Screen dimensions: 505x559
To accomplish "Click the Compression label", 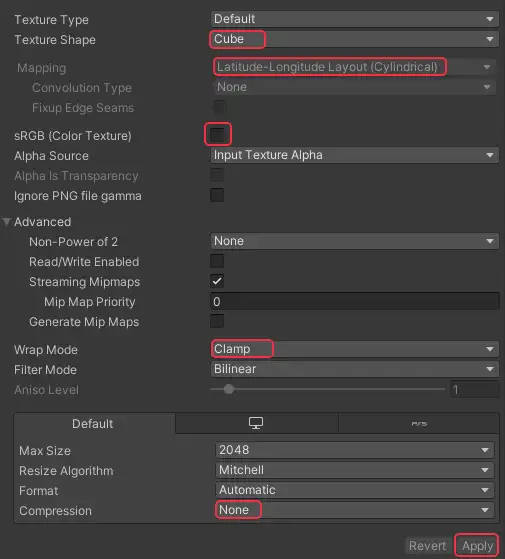I will coord(55,511).
